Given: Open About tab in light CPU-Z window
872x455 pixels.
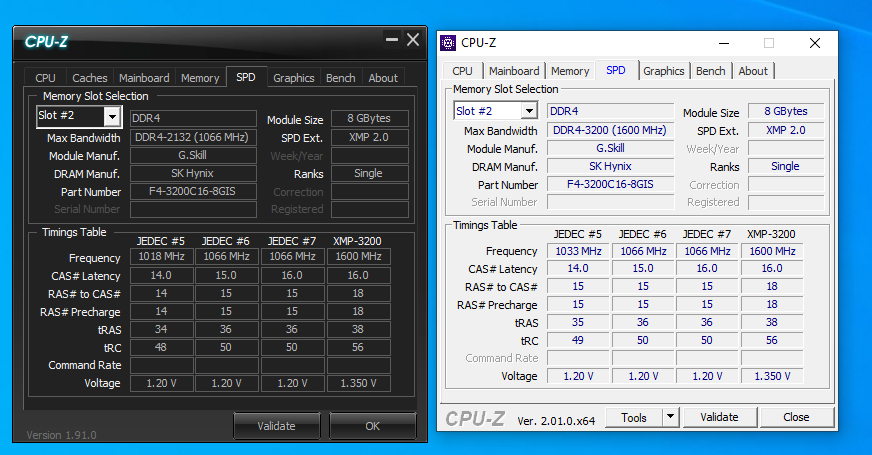Looking at the screenshot, I should pos(753,71).
